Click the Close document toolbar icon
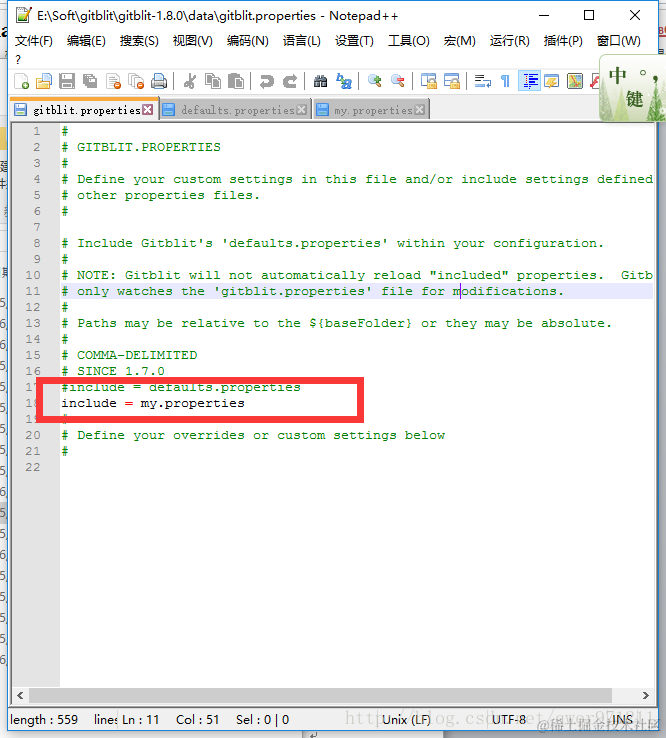The width and height of the screenshot is (666, 738). pyautogui.click(x=113, y=81)
